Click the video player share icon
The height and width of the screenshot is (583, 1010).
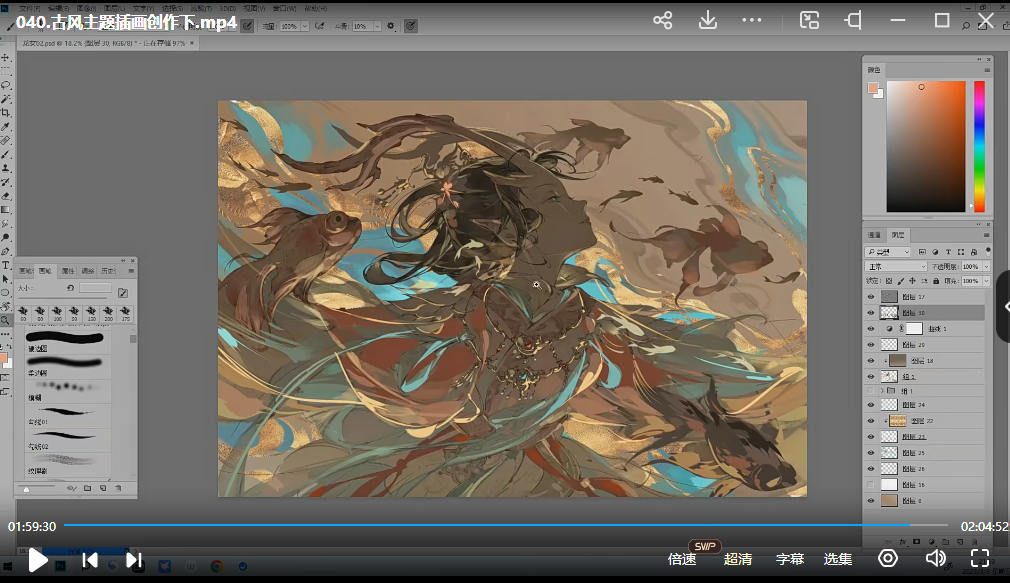click(x=662, y=20)
